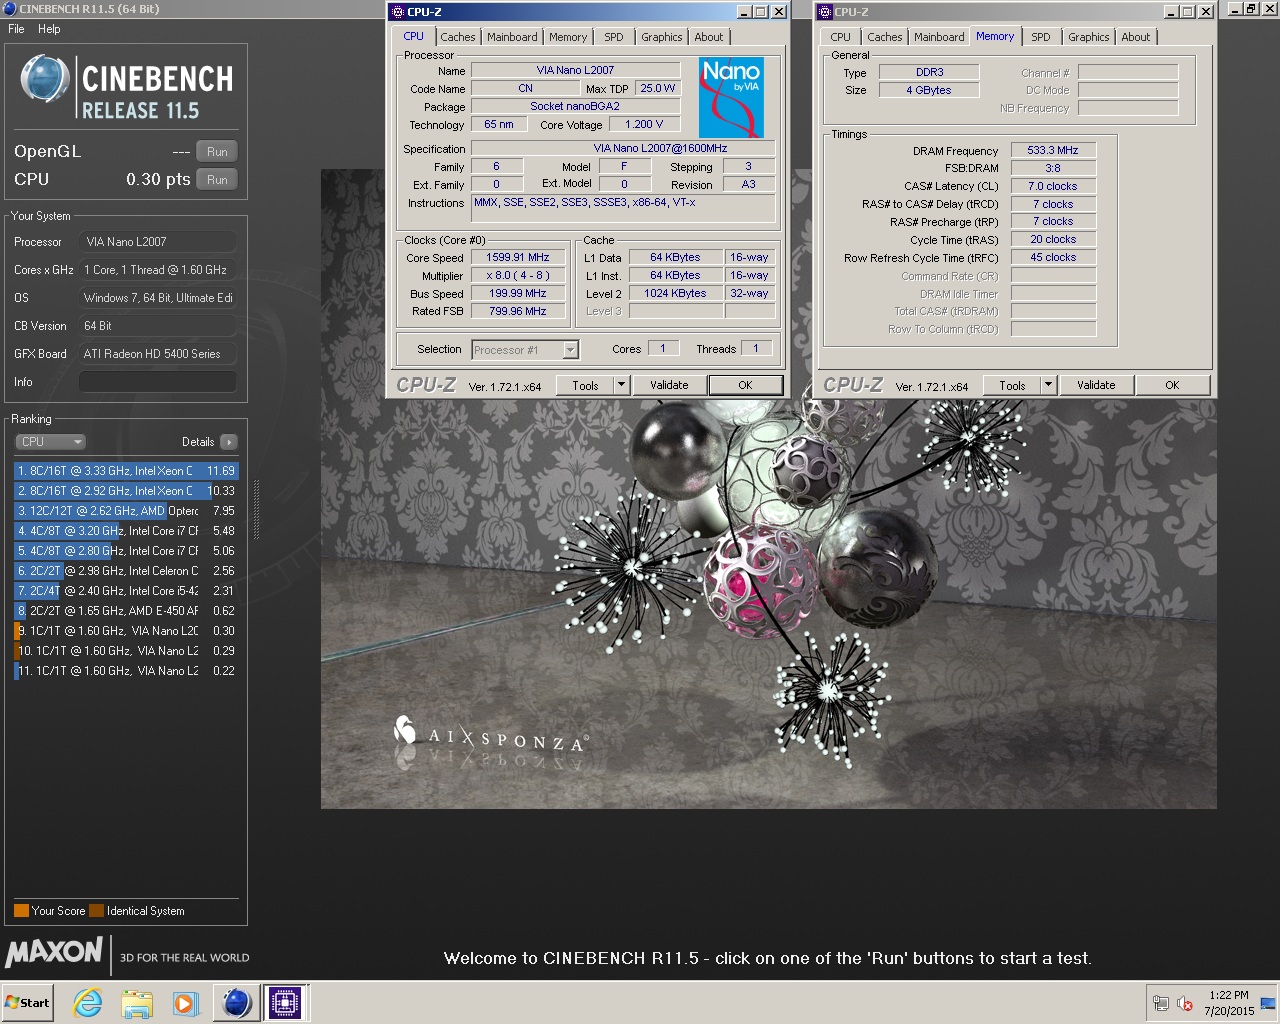The width and height of the screenshot is (1280, 1024).
Task: Switch to About tab in right CPU-Z
Action: [x=1136, y=37]
